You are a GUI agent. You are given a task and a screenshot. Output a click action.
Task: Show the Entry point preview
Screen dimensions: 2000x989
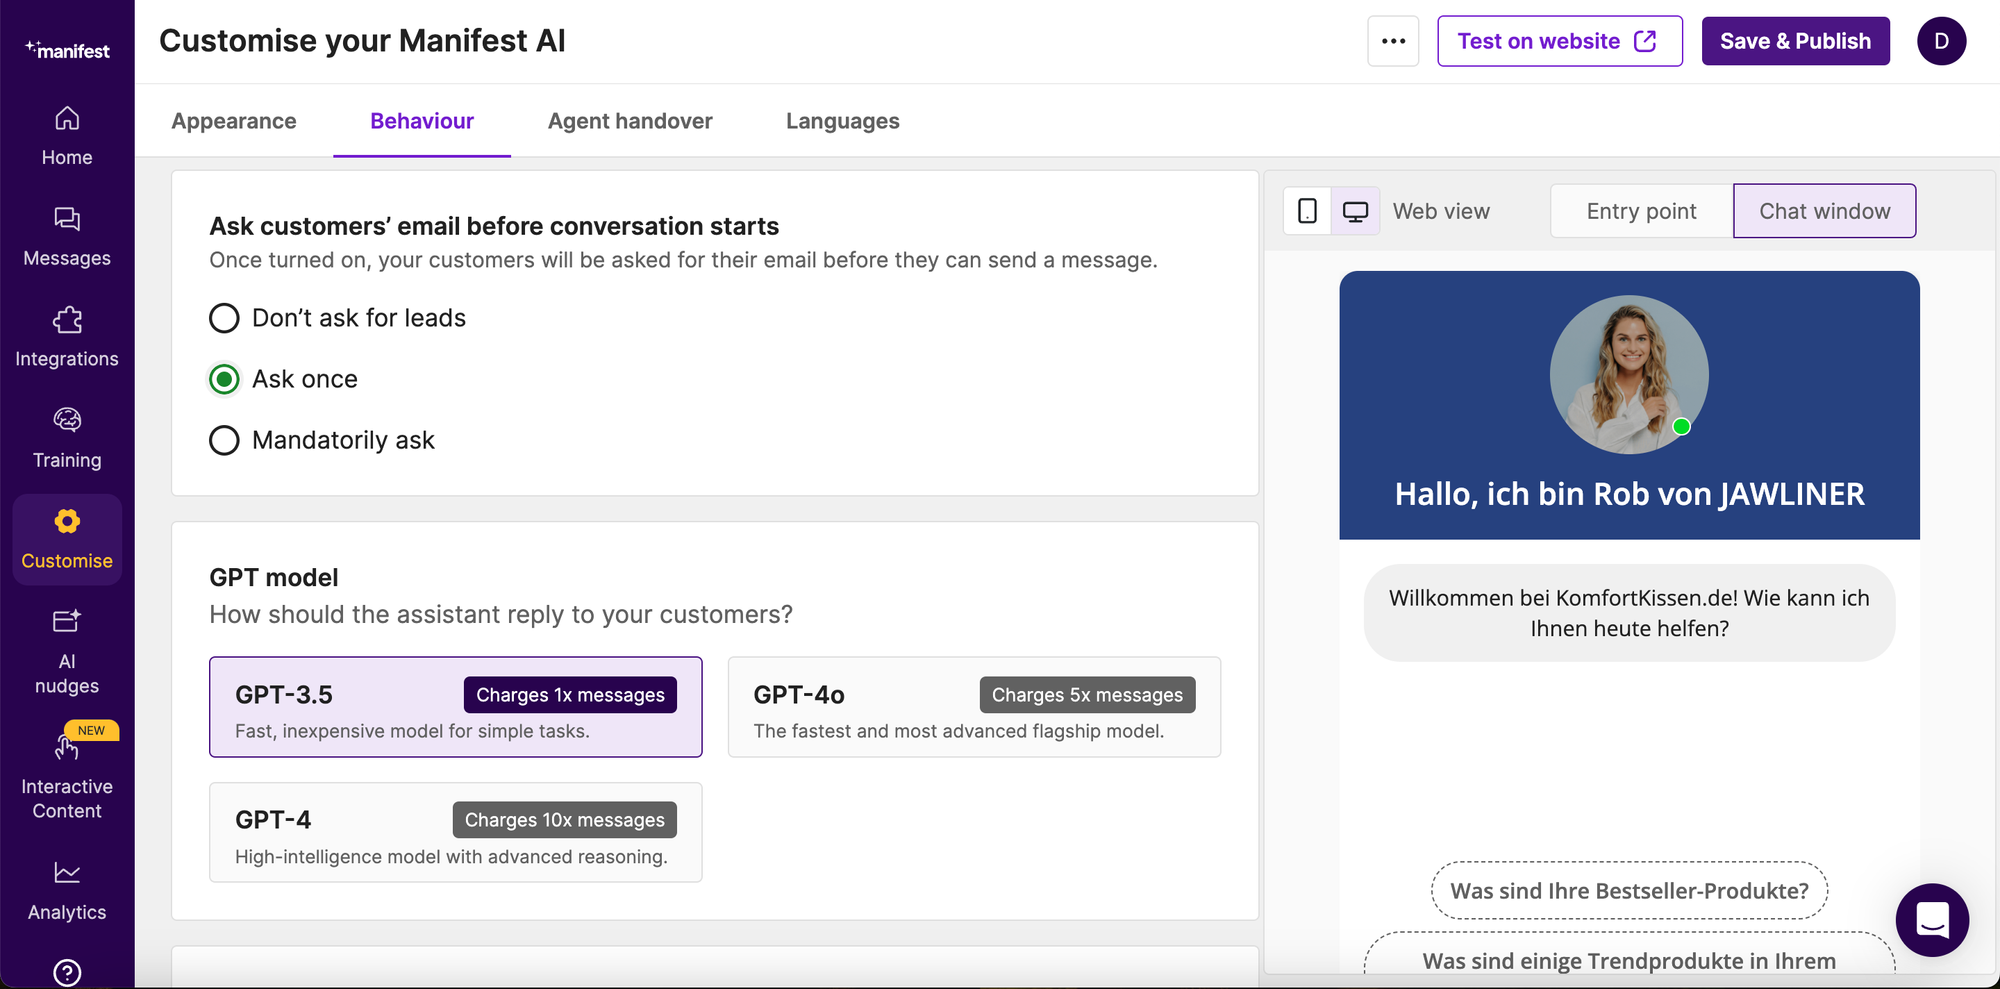point(1642,211)
